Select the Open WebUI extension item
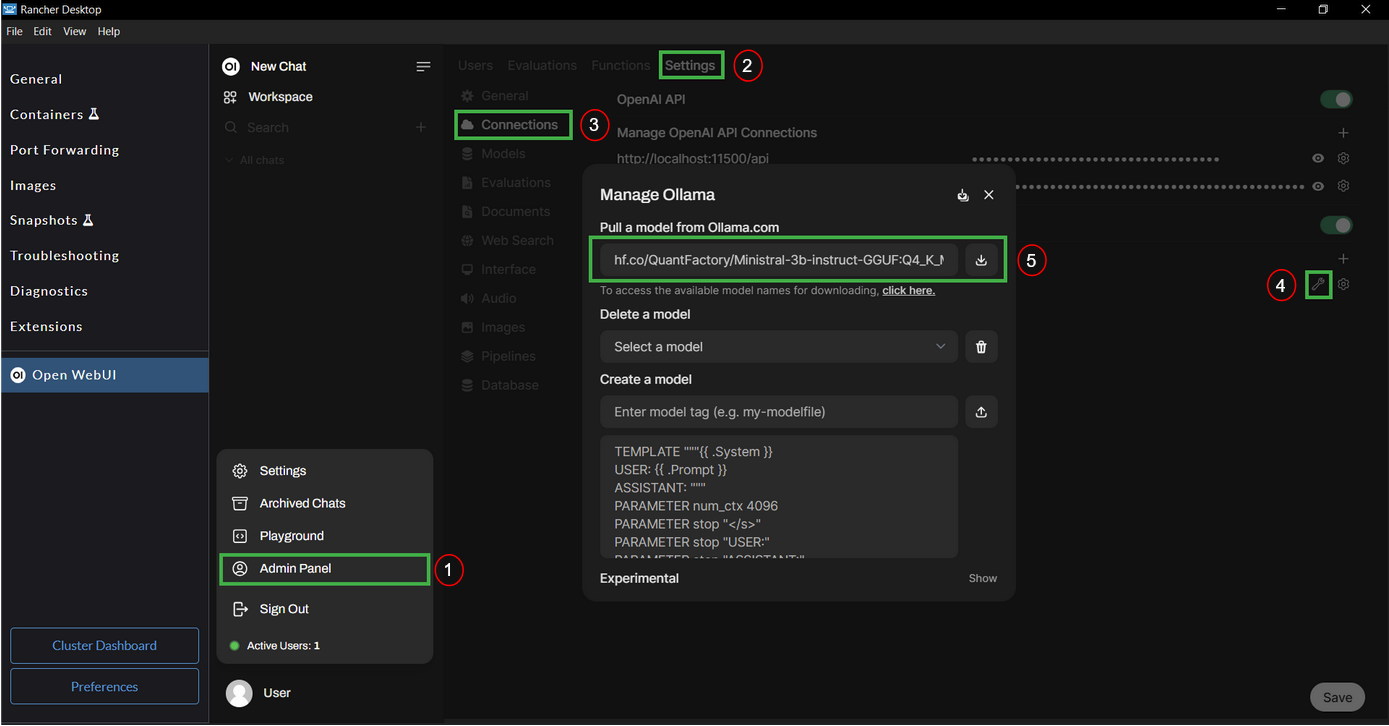 pyautogui.click(x=105, y=375)
